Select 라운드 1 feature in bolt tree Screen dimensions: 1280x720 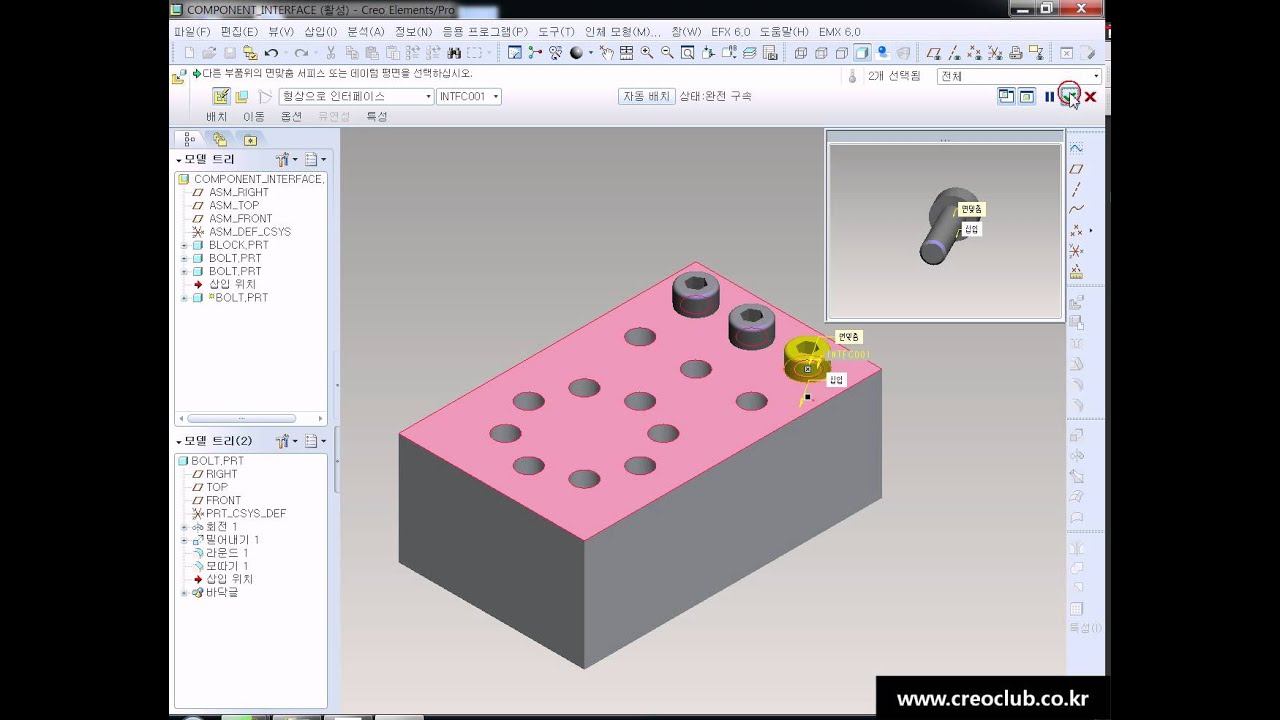[227, 553]
